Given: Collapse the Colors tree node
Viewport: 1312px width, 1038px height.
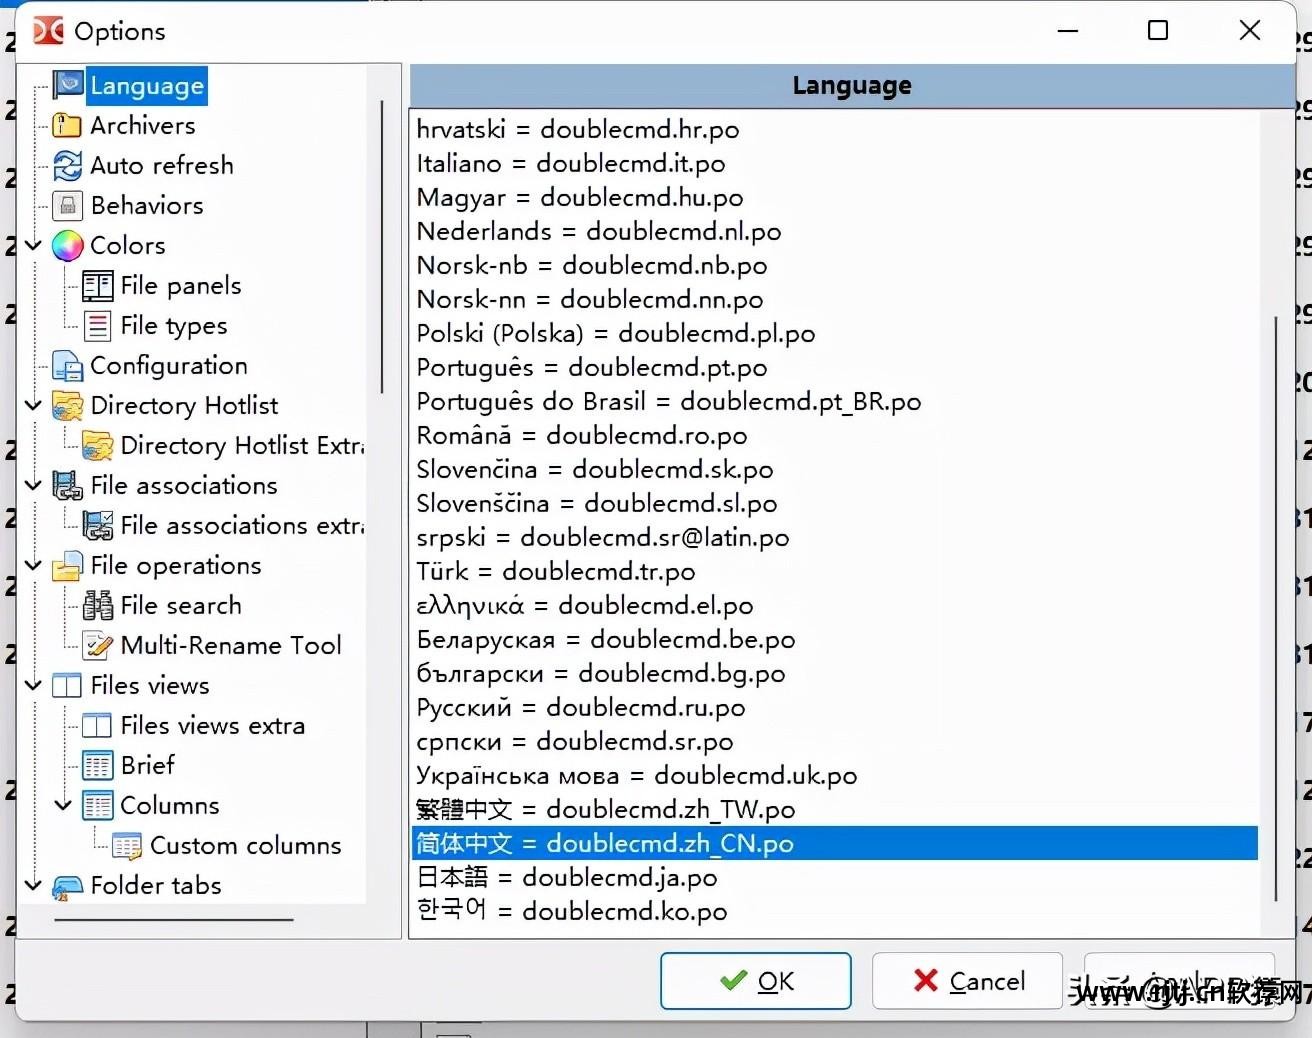Looking at the screenshot, I should pos(33,245).
